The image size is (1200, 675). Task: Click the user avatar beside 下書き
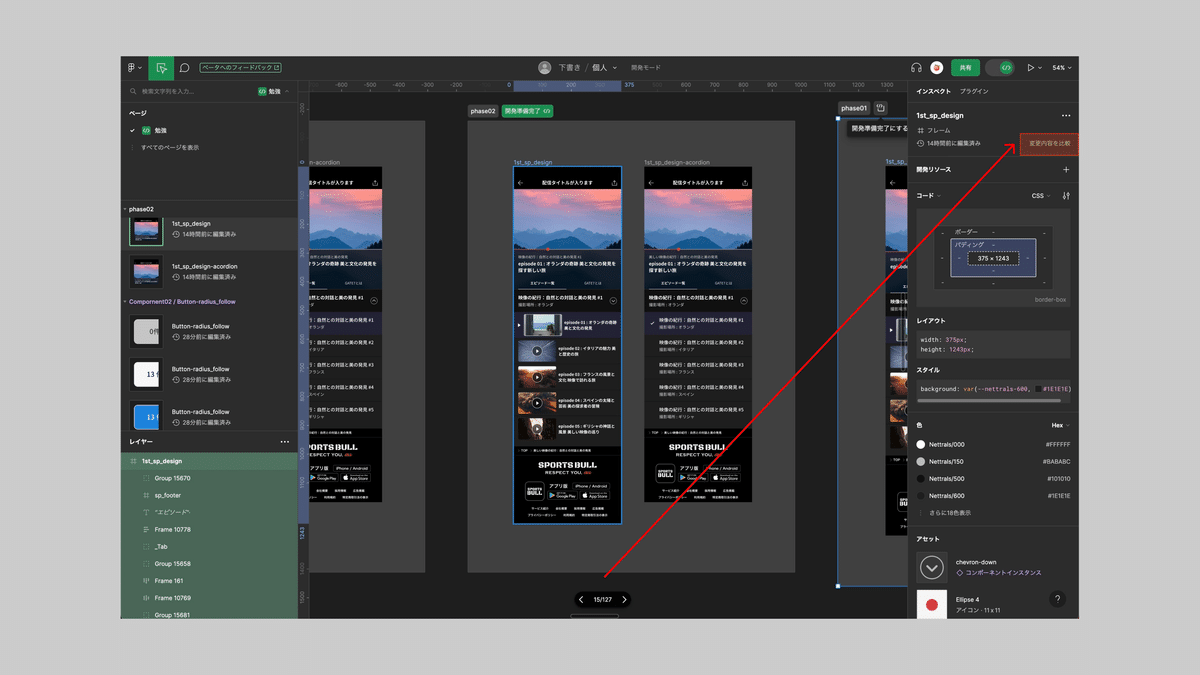pyautogui.click(x=544, y=68)
